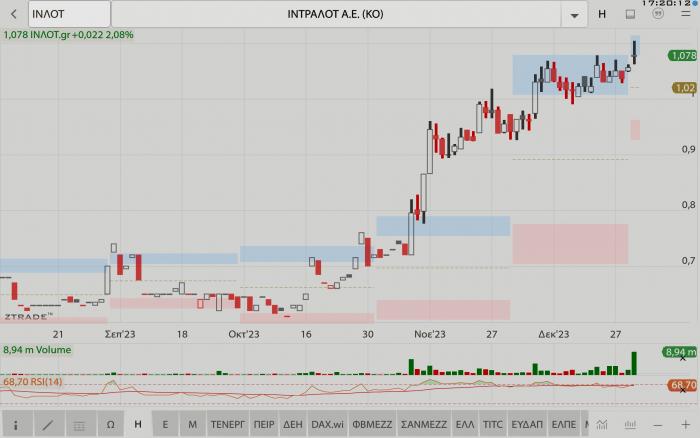Select the DAX.wi watchlist tab
The width and height of the screenshot is (700, 438).
[x=328, y=424]
